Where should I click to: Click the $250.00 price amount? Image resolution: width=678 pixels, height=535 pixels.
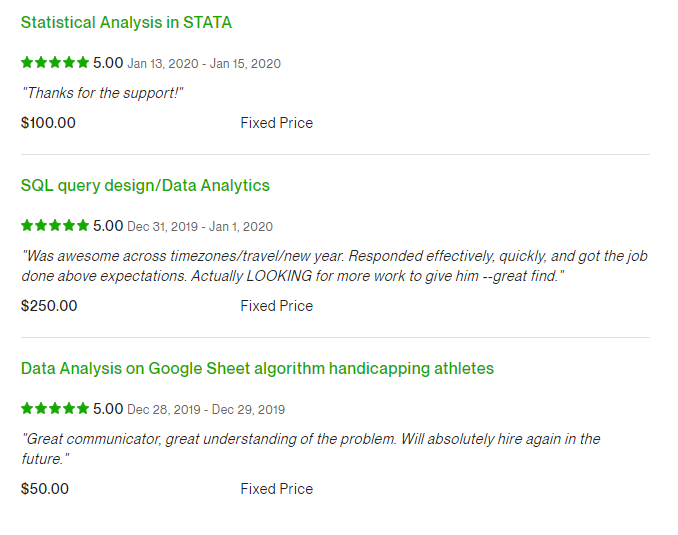point(49,306)
